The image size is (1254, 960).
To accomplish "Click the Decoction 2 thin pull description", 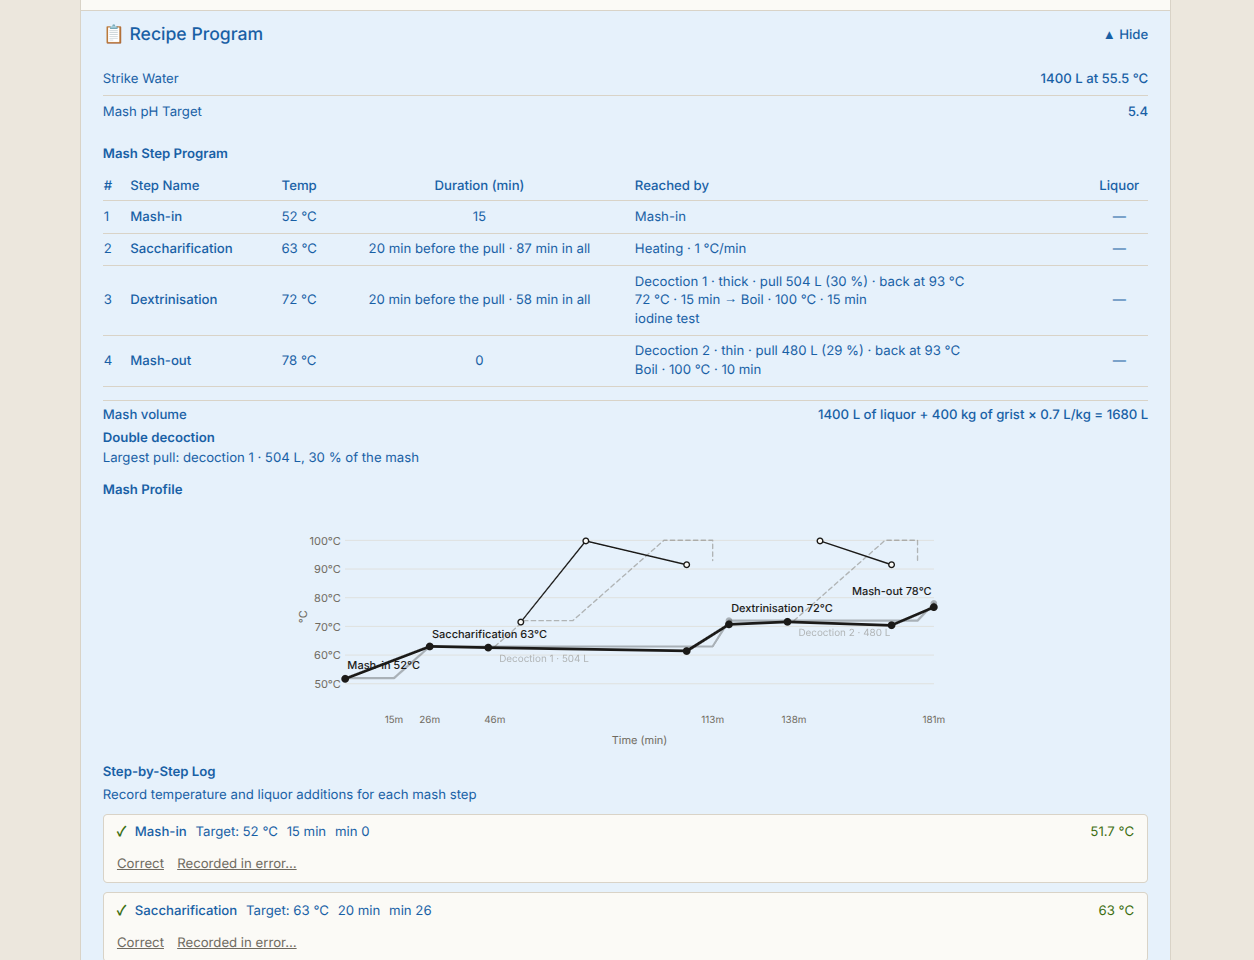I will [x=797, y=360].
